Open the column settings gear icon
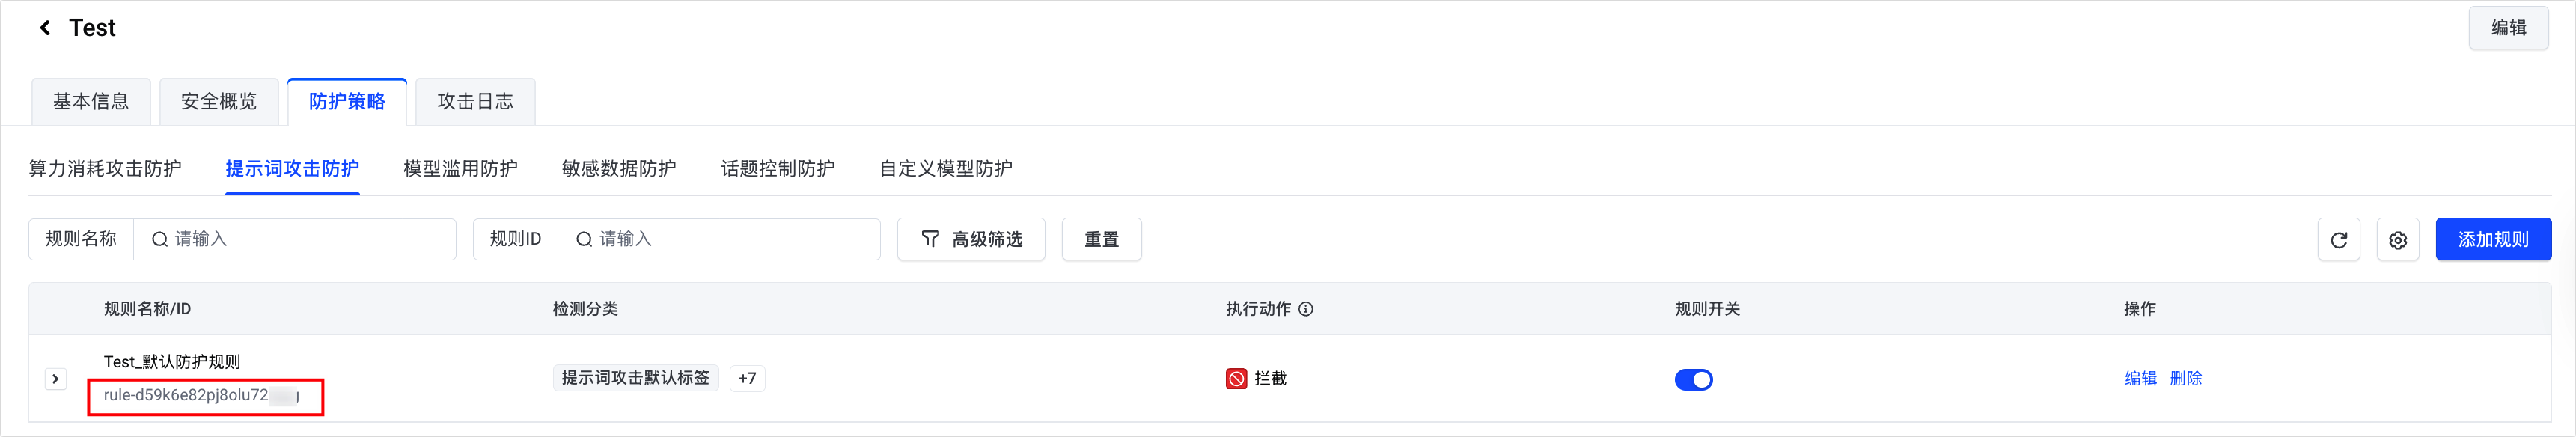 tap(2397, 240)
